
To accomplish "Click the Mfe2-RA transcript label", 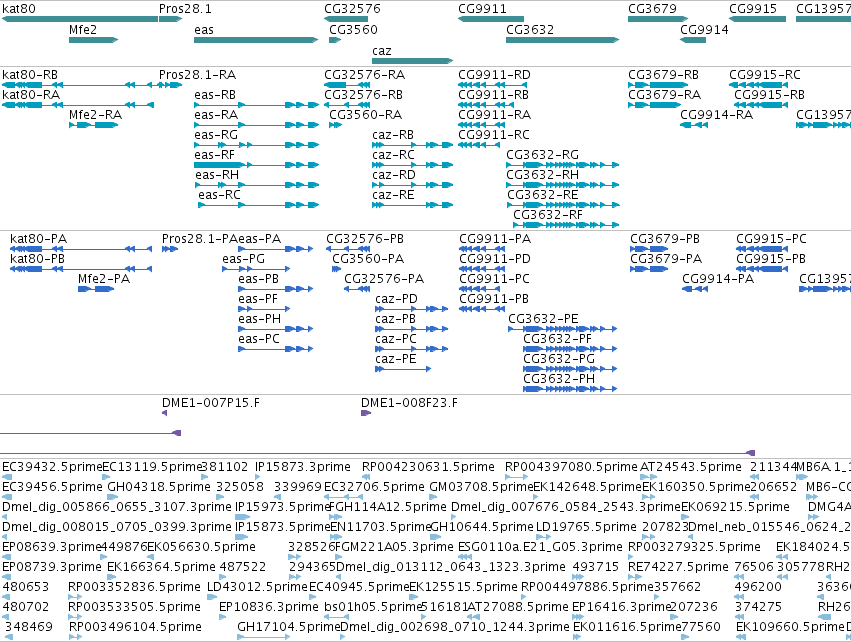I will click(x=96, y=115).
